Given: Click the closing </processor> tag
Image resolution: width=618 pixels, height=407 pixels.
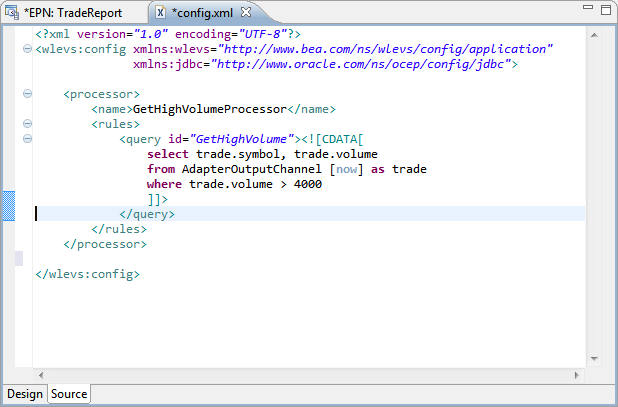Looking at the screenshot, I should [105, 244].
